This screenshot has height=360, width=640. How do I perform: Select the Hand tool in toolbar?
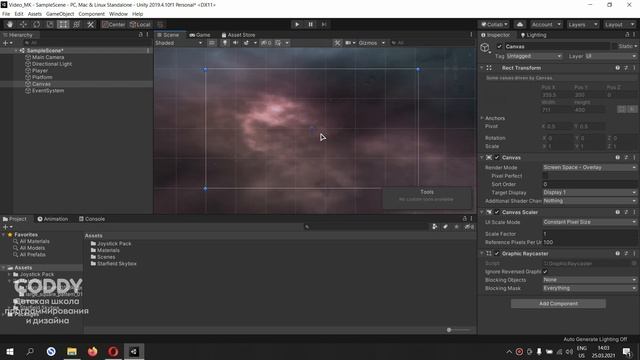tap(10, 24)
